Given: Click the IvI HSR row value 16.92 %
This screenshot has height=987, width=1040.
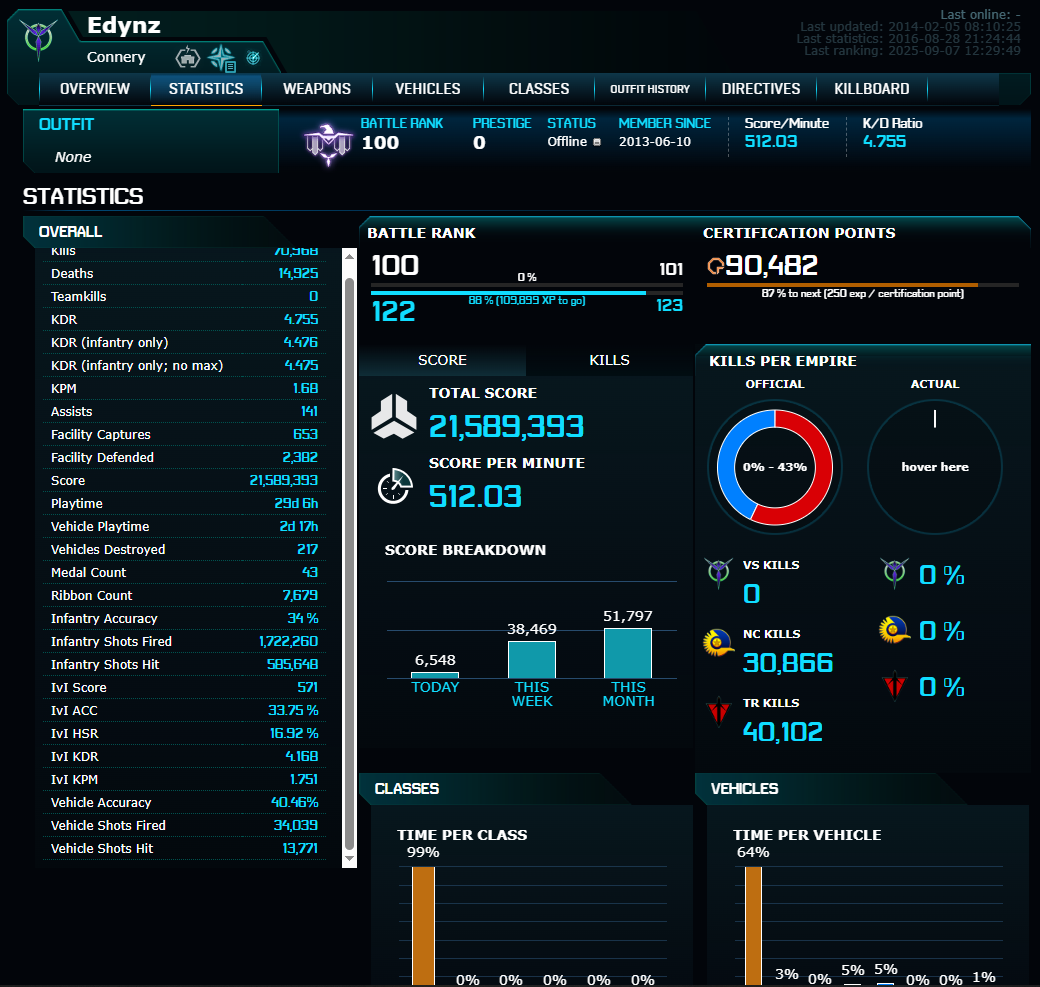Looking at the screenshot, I should click(294, 734).
